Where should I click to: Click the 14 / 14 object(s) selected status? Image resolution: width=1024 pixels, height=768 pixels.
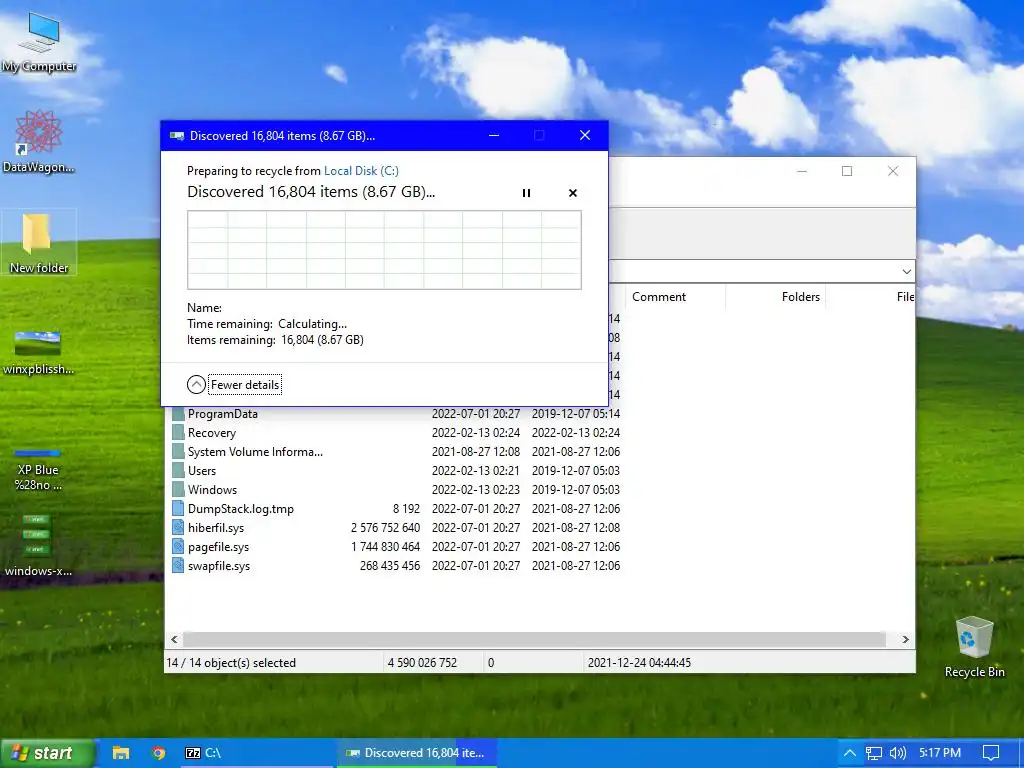(x=231, y=662)
